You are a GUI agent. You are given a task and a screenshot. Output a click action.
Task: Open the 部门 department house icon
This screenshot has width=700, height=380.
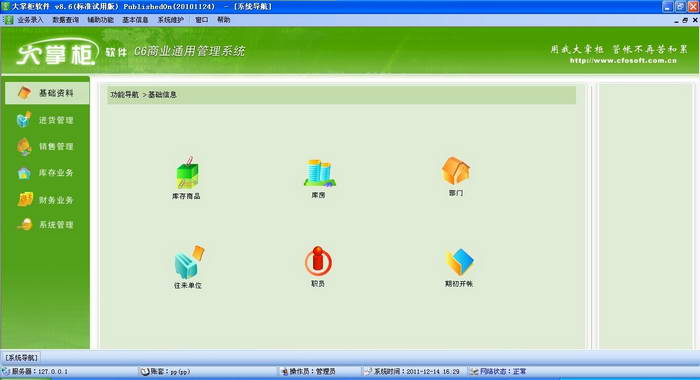pos(456,176)
